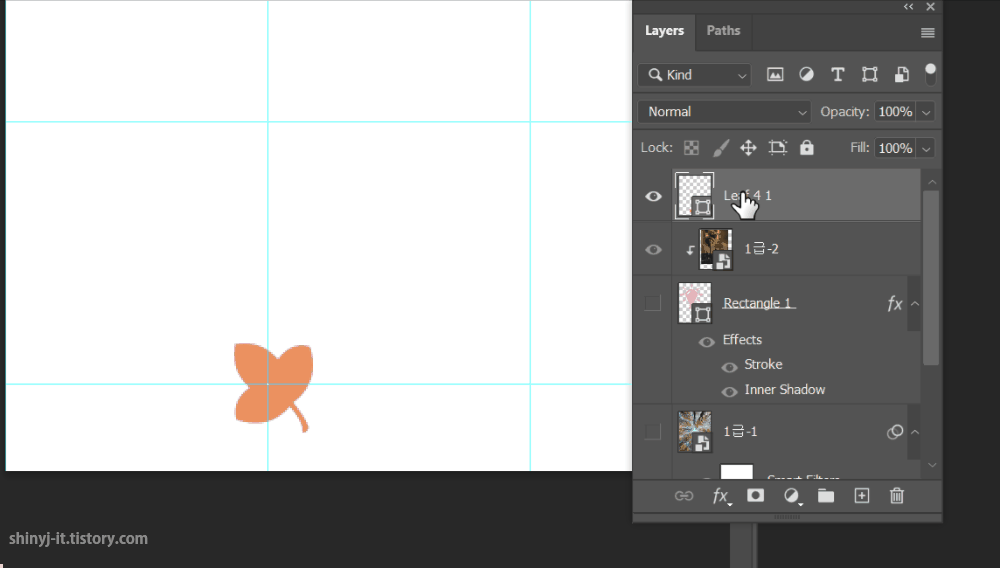Create new fill or adjustment layer
The width and height of the screenshot is (1000, 568).
point(791,496)
